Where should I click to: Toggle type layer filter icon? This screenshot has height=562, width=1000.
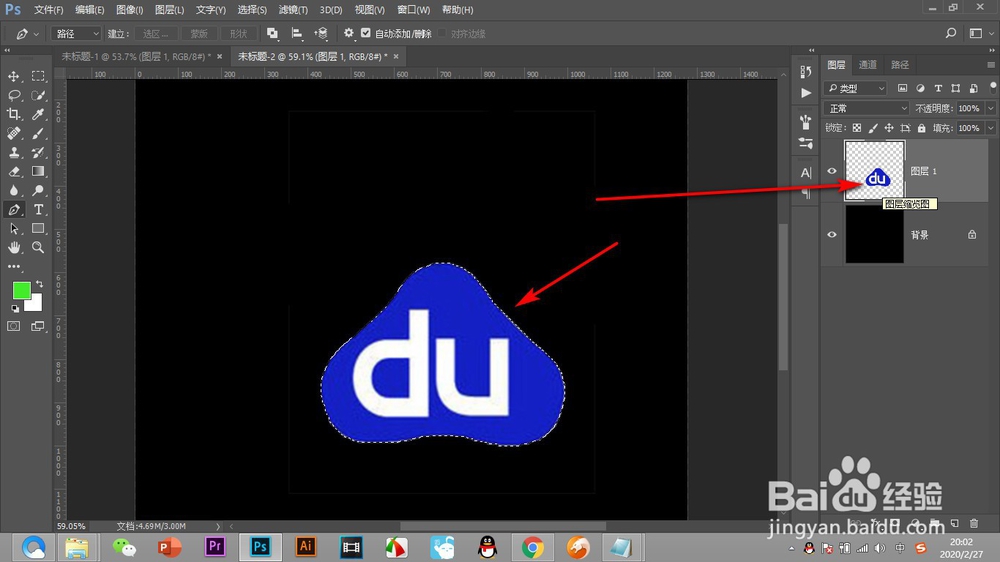click(x=938, y=88)
